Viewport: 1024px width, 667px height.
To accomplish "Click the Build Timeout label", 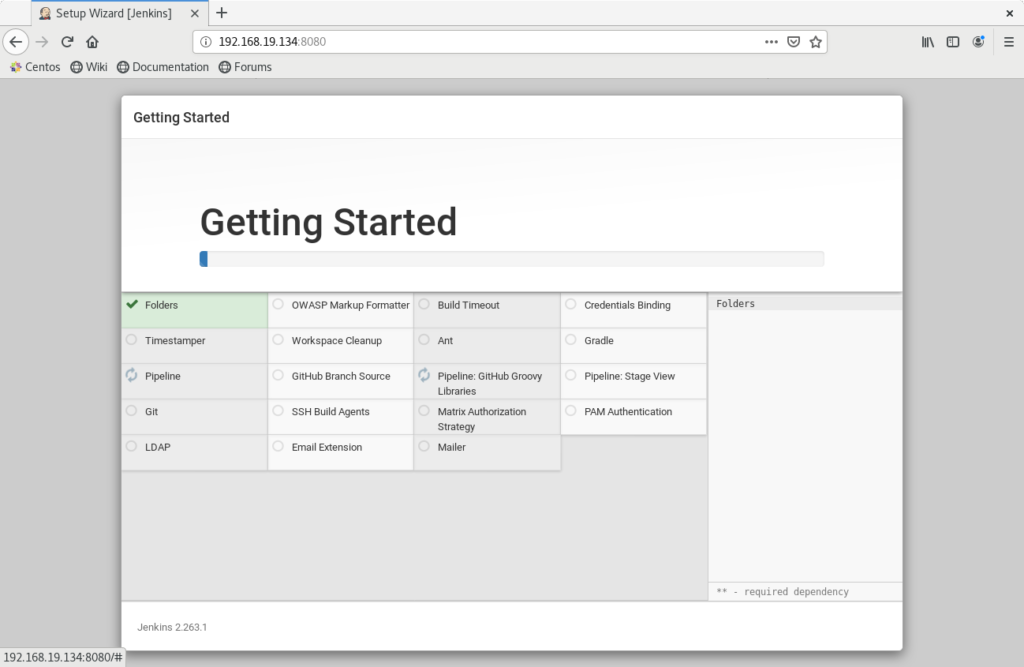I will pyautogui.click(x=468, y=305).
